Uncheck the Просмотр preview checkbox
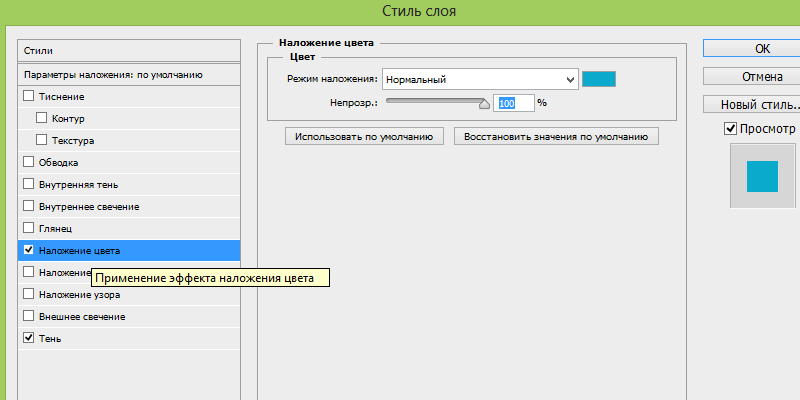This screenshot has width=800, height=400. pyautogui.click(x=730, y=129)
